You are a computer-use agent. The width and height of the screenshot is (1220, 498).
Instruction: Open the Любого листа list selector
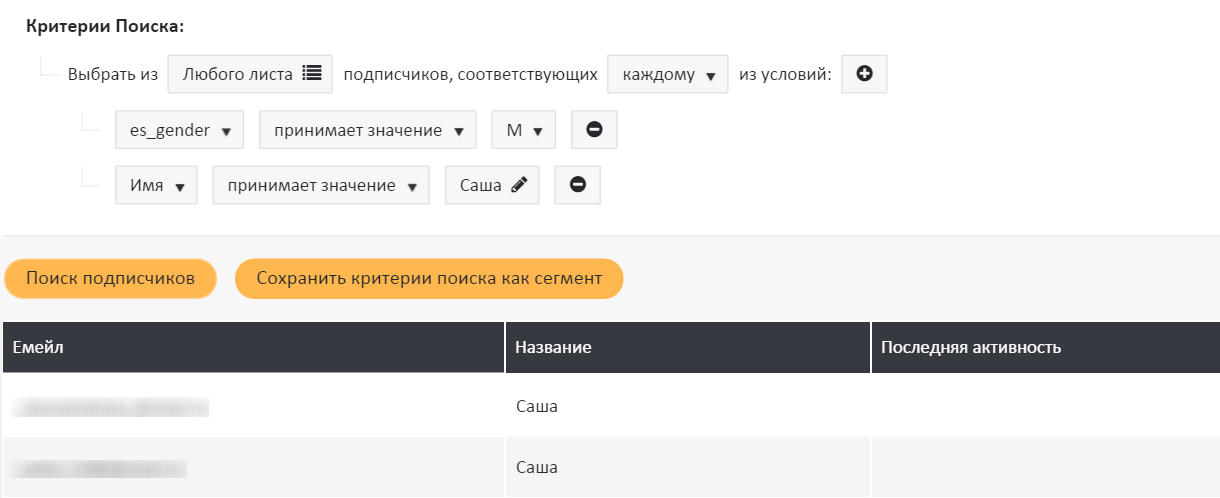[x=250, y=74]
